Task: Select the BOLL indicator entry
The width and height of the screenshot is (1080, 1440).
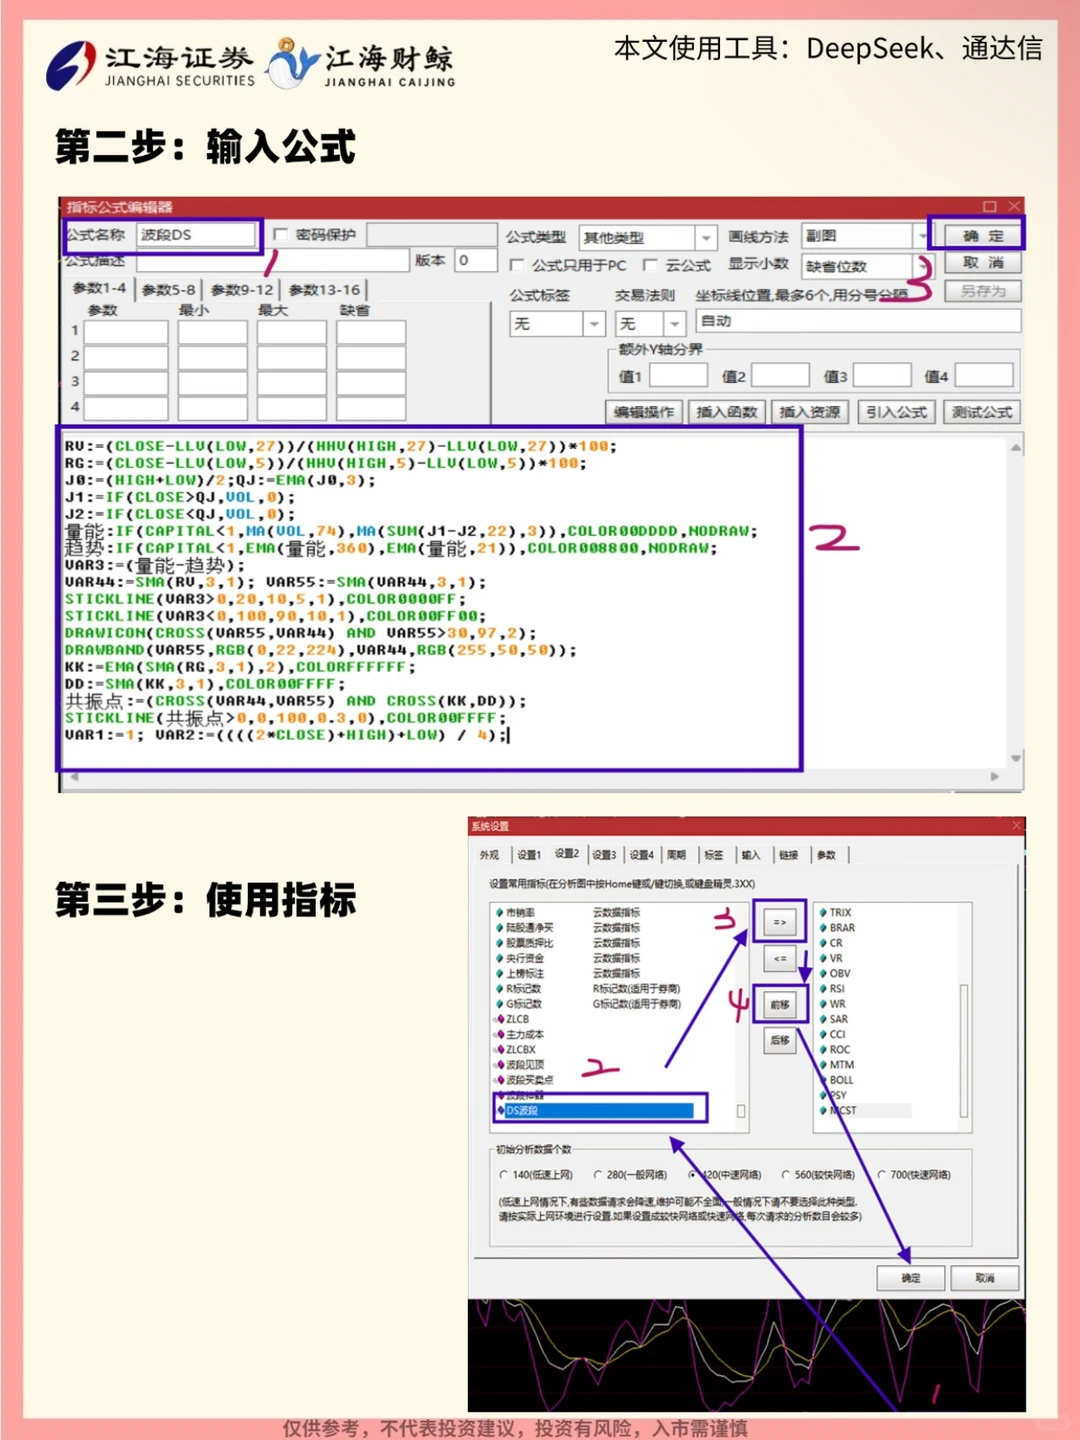Action: pyautogui.click(x=841, y=1079)
